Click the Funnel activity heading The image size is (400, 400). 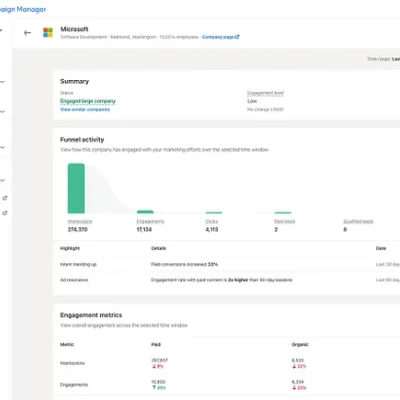pyautogui.click(x=82, y=140)
